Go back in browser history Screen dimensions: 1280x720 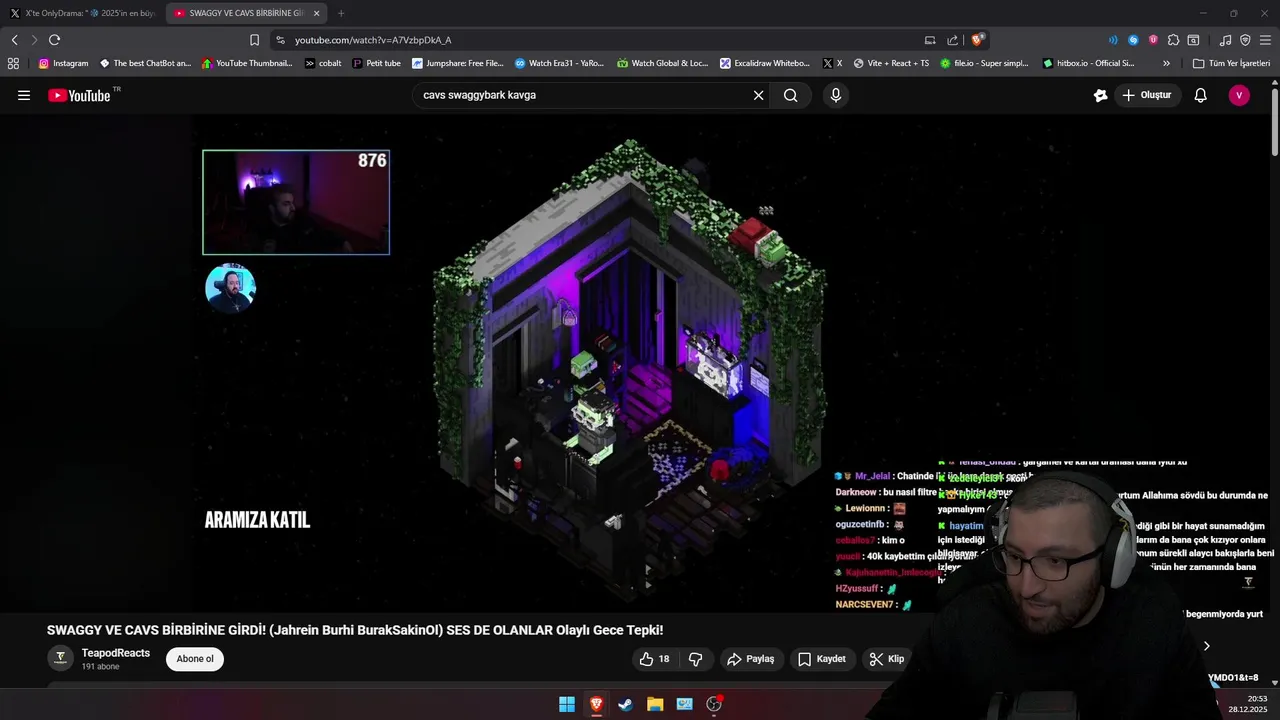[x=14, y=40]
